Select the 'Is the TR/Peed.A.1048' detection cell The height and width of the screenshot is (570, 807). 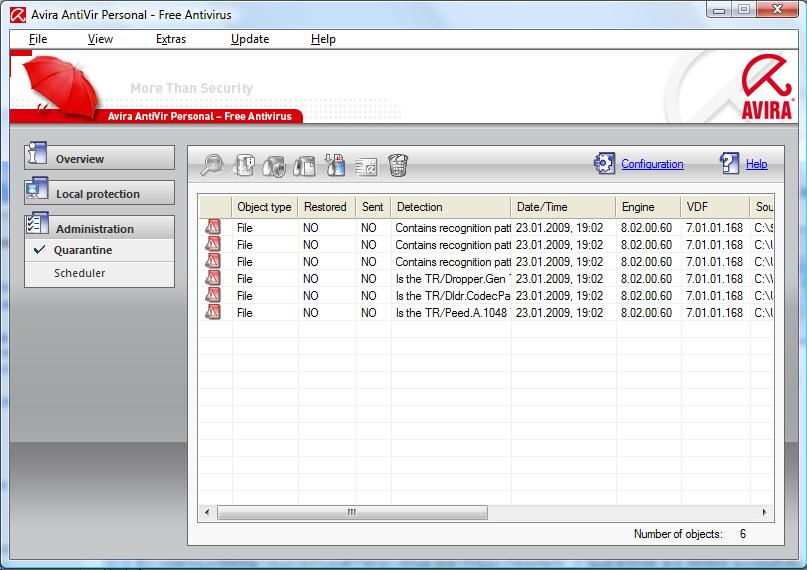click(x=451, y=312)
